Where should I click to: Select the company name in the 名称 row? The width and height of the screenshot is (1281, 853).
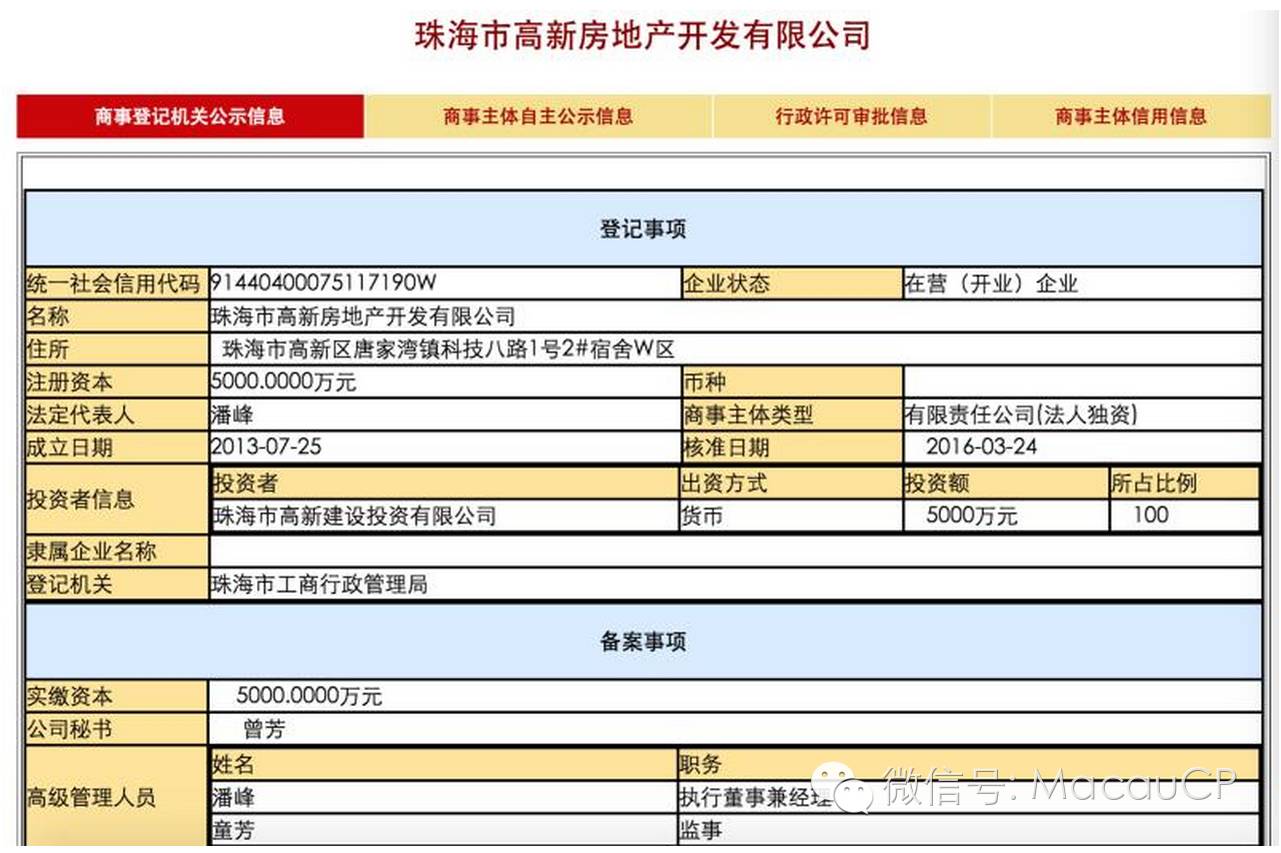[x=364, y=317]
